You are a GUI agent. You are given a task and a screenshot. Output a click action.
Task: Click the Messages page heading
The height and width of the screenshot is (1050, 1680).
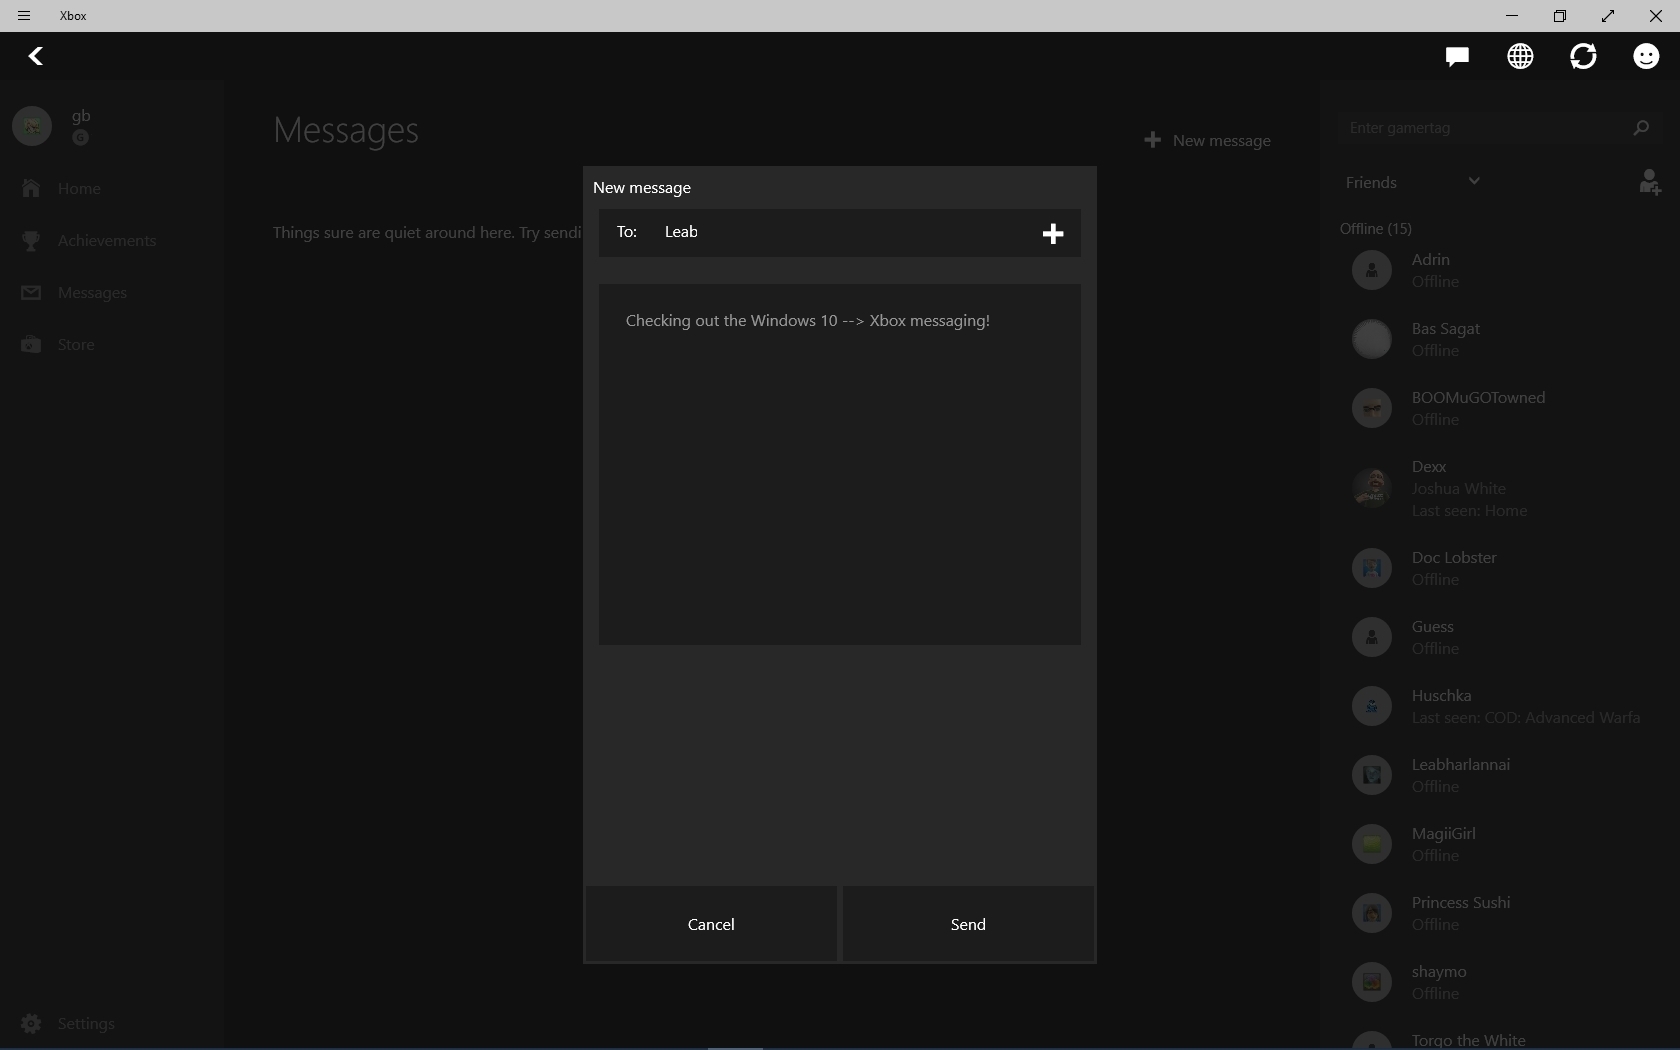pos(346,130)
